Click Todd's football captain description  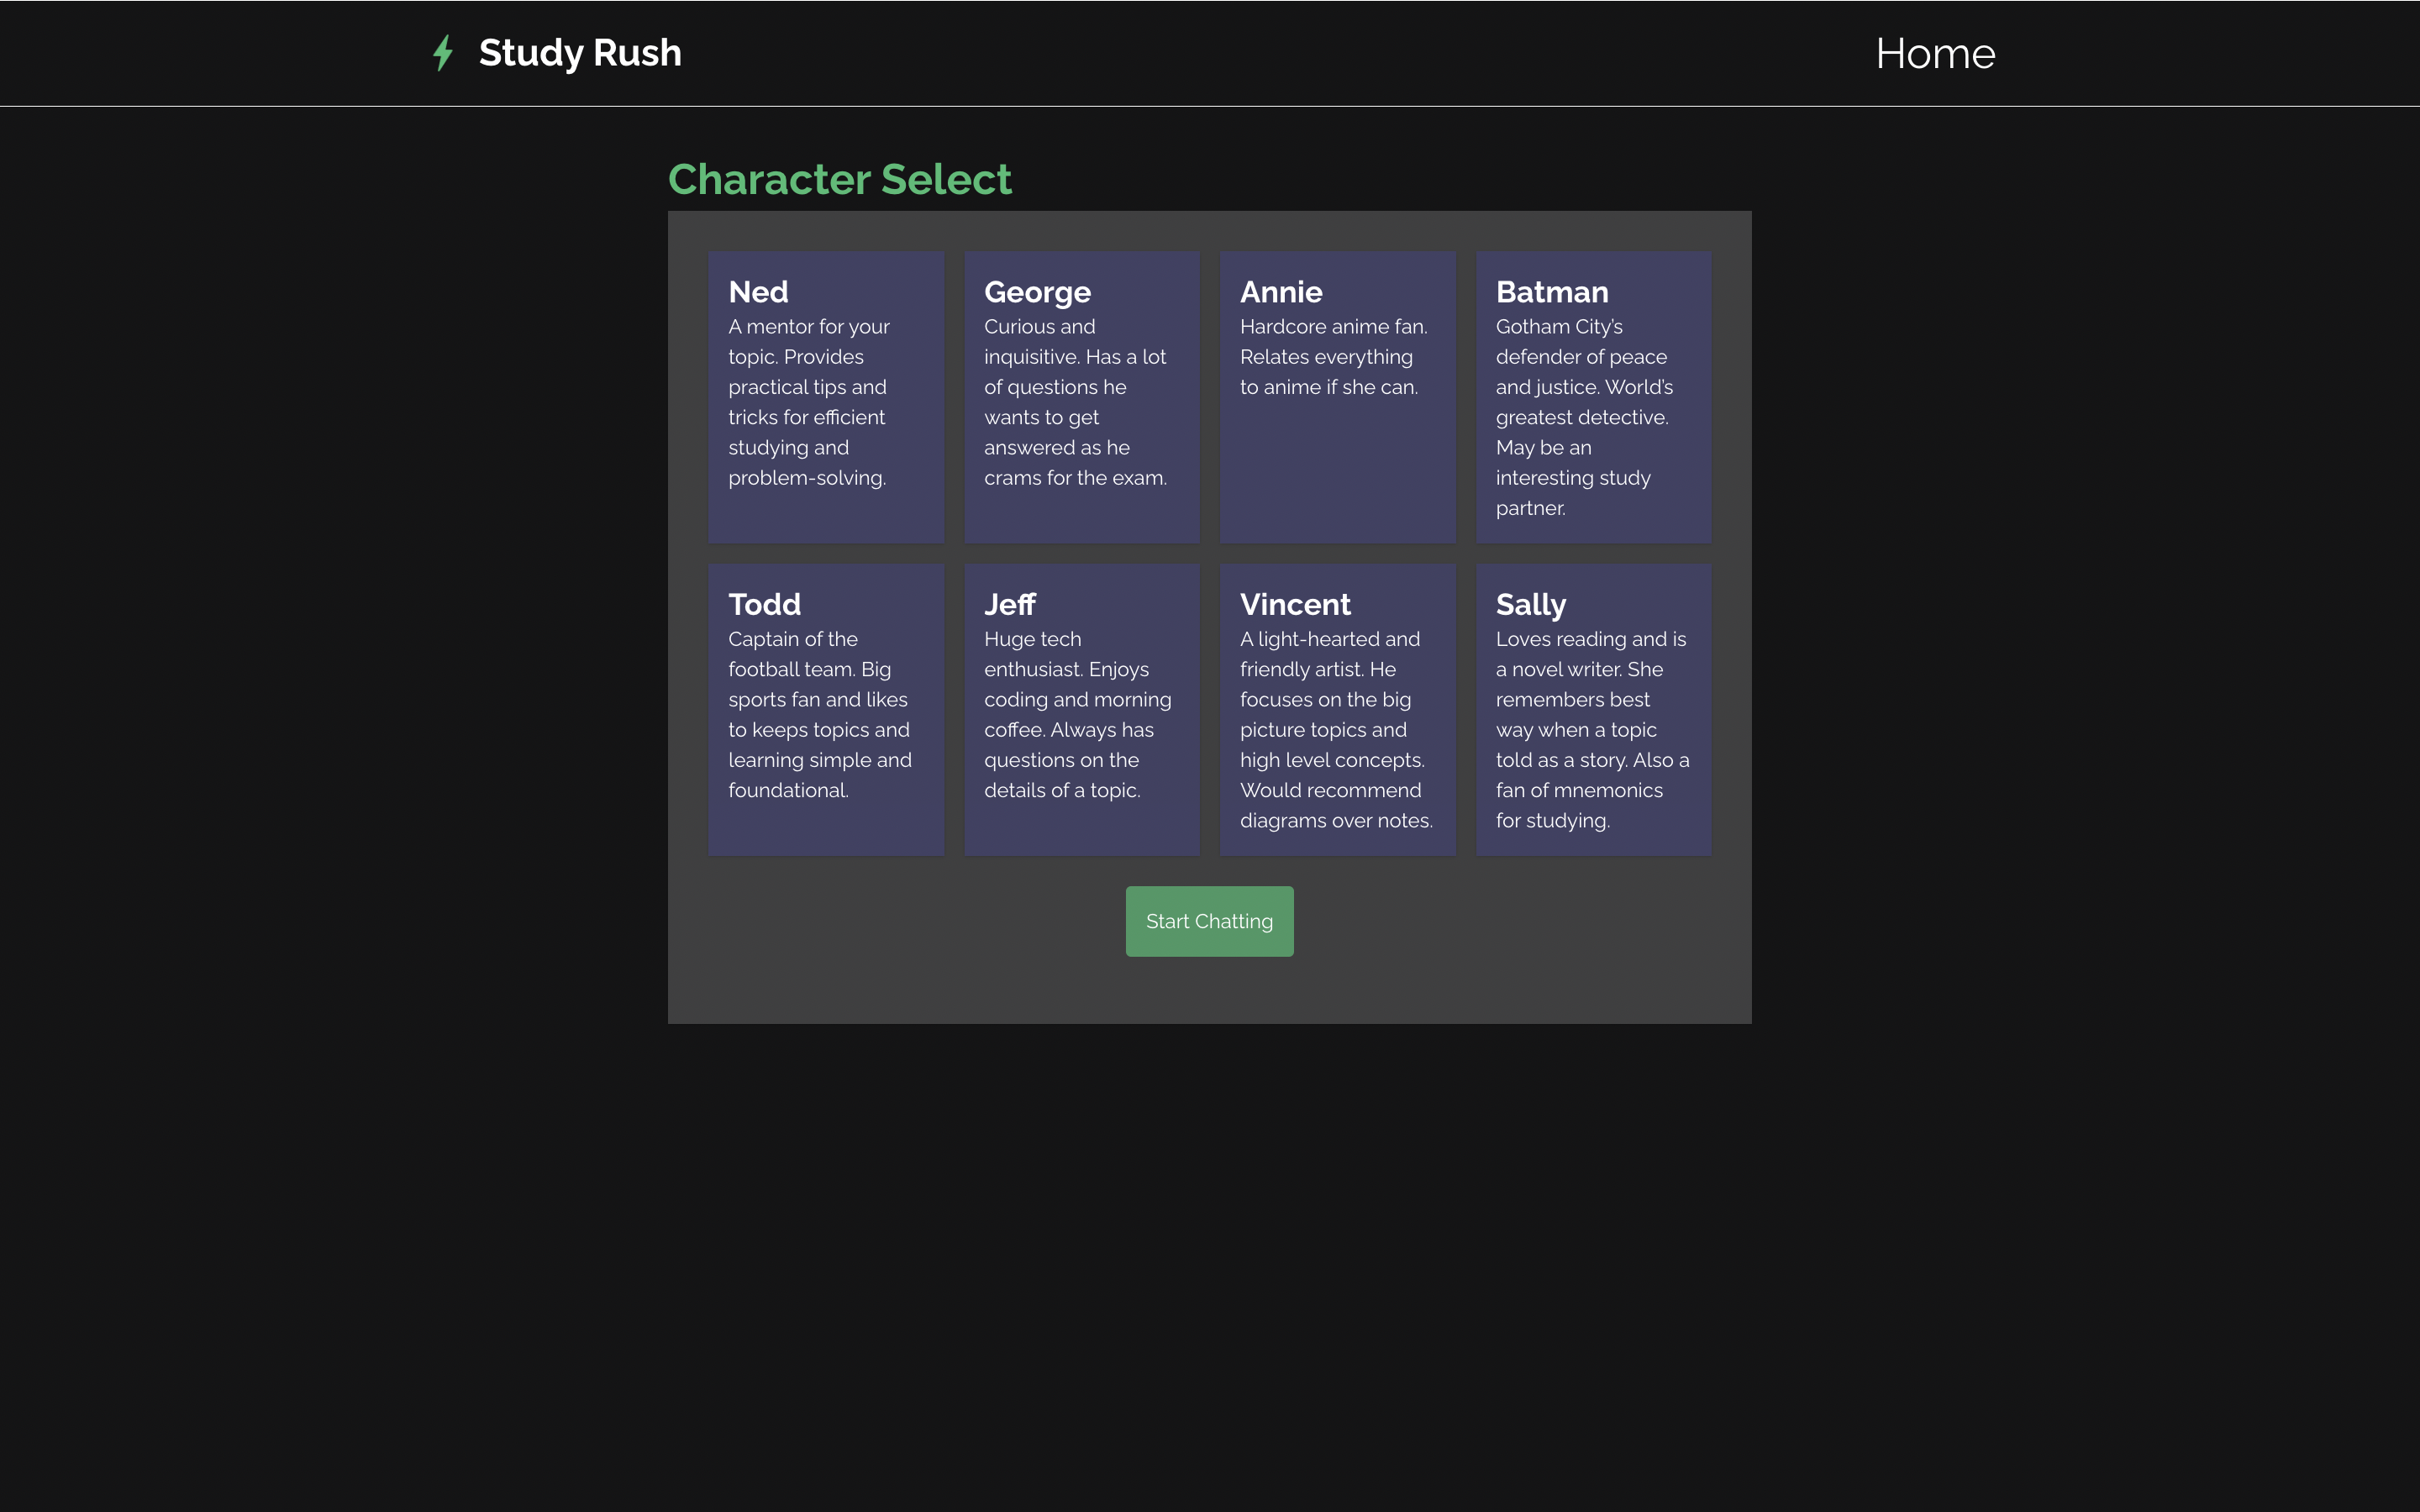(819, 714)
